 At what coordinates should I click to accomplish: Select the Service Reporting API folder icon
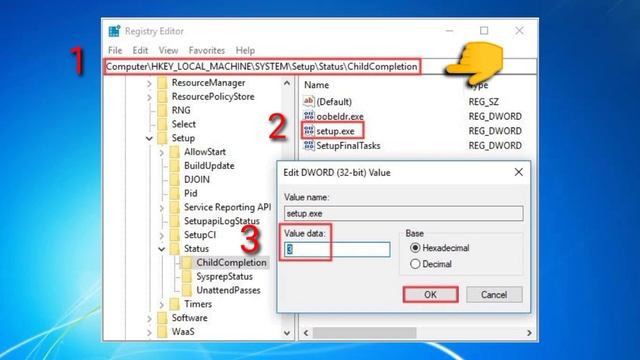[x=175, y=207]
